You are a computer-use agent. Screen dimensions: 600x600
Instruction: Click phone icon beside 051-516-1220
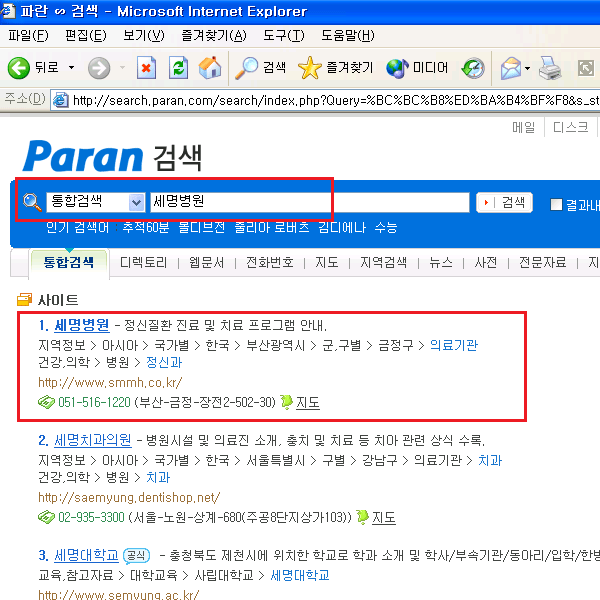coord(46,402)
